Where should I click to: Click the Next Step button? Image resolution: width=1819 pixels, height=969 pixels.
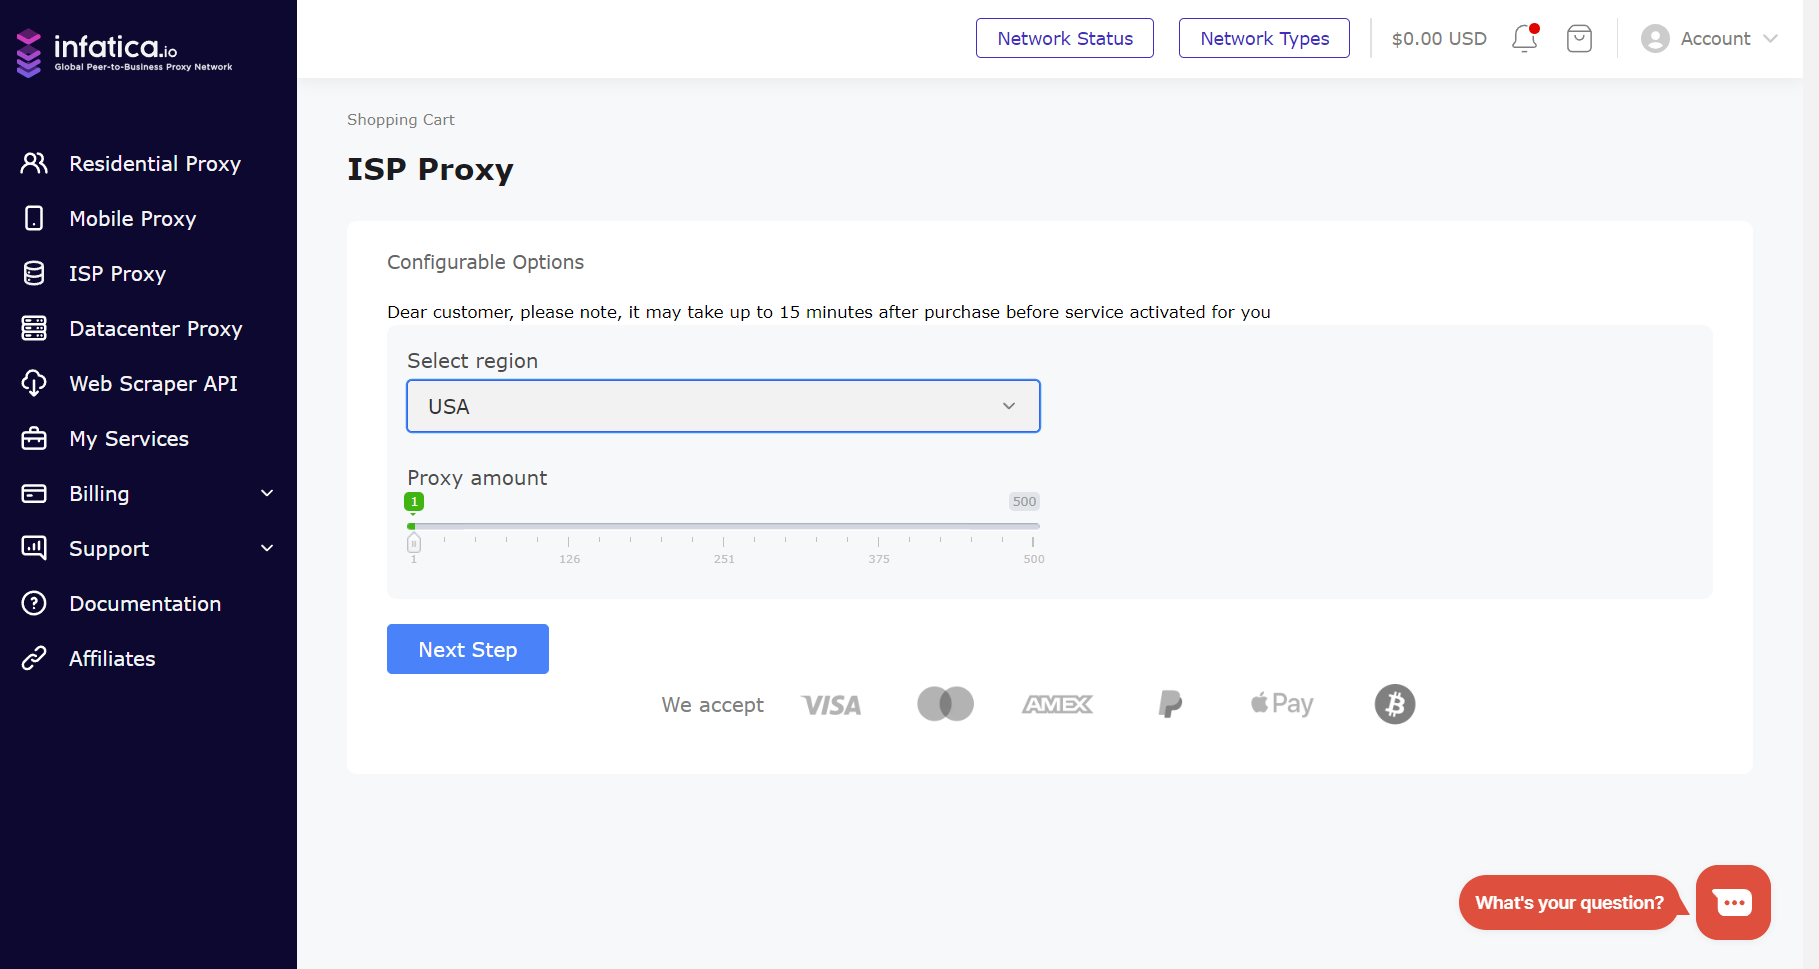point(468,649)
